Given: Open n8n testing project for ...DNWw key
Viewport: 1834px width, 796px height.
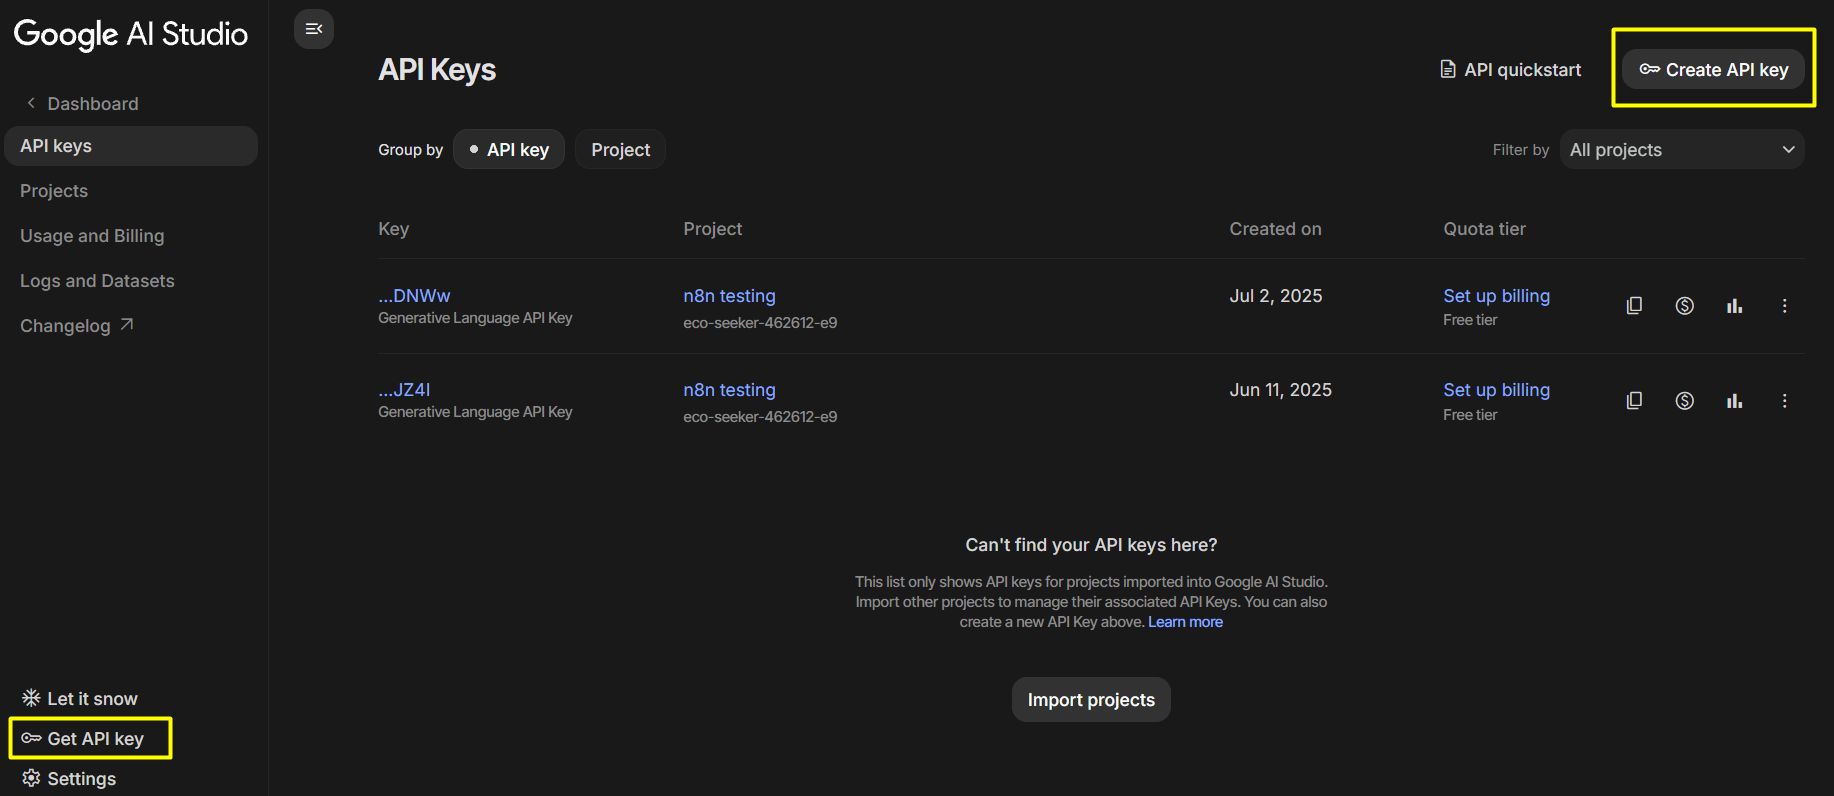Looking at the screenshot, I should [x=729, y=296].
